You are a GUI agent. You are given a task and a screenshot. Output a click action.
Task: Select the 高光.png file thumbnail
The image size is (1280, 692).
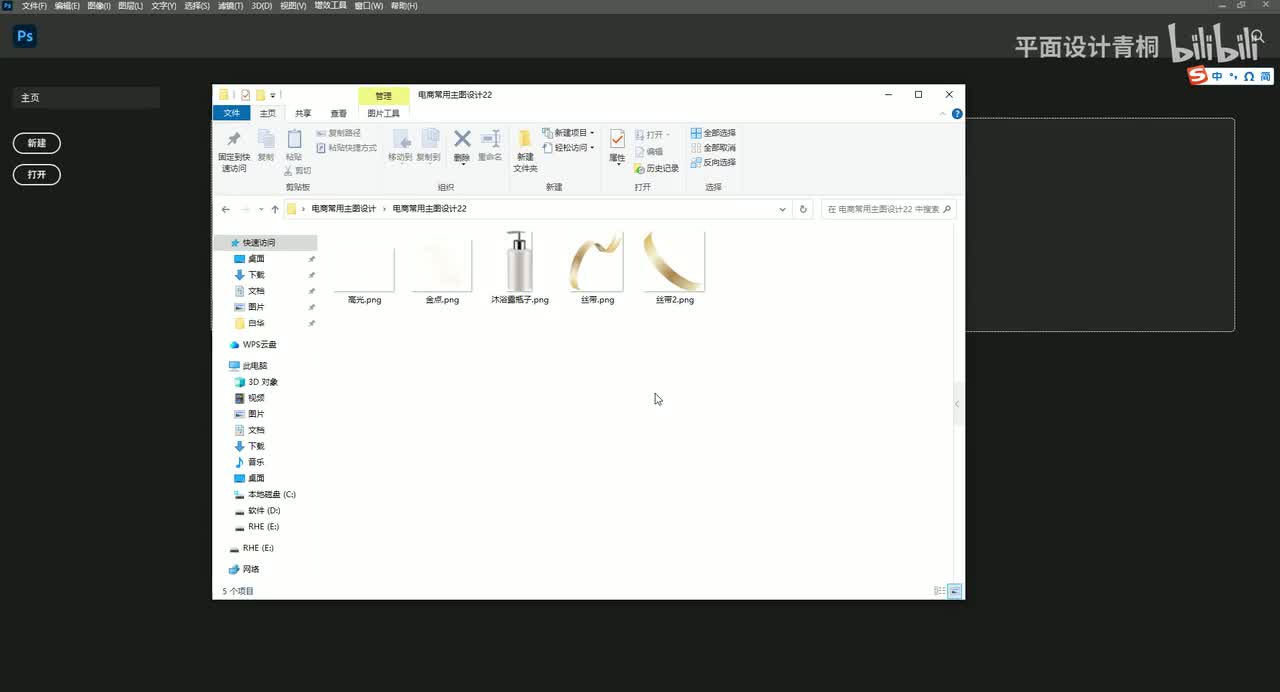(x=364, y=268)
